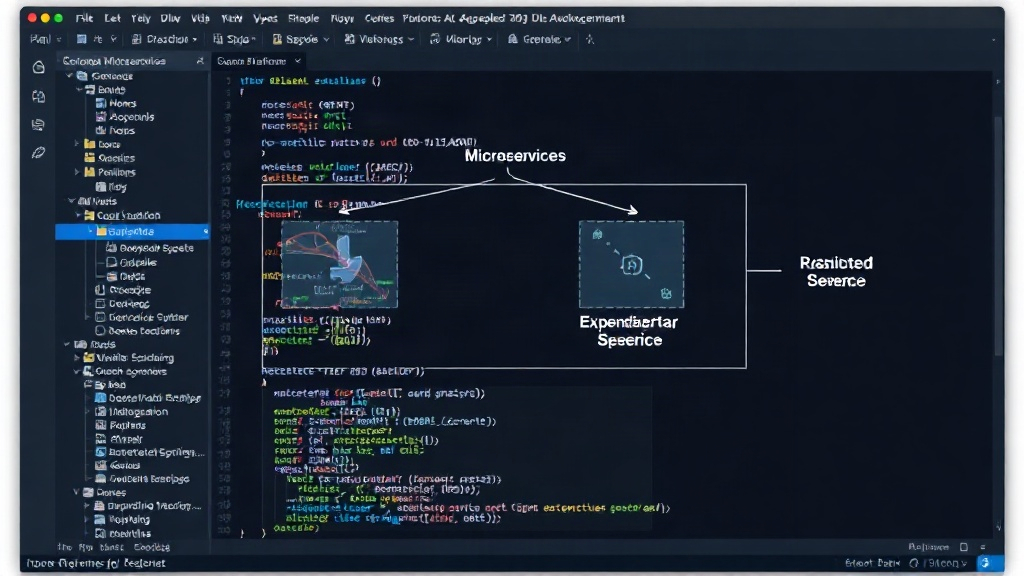The height and width of the screenshot is (576, 1024).
Task: Click the icon beside 'Coerdlis'
Action: (x=100, y=534)
